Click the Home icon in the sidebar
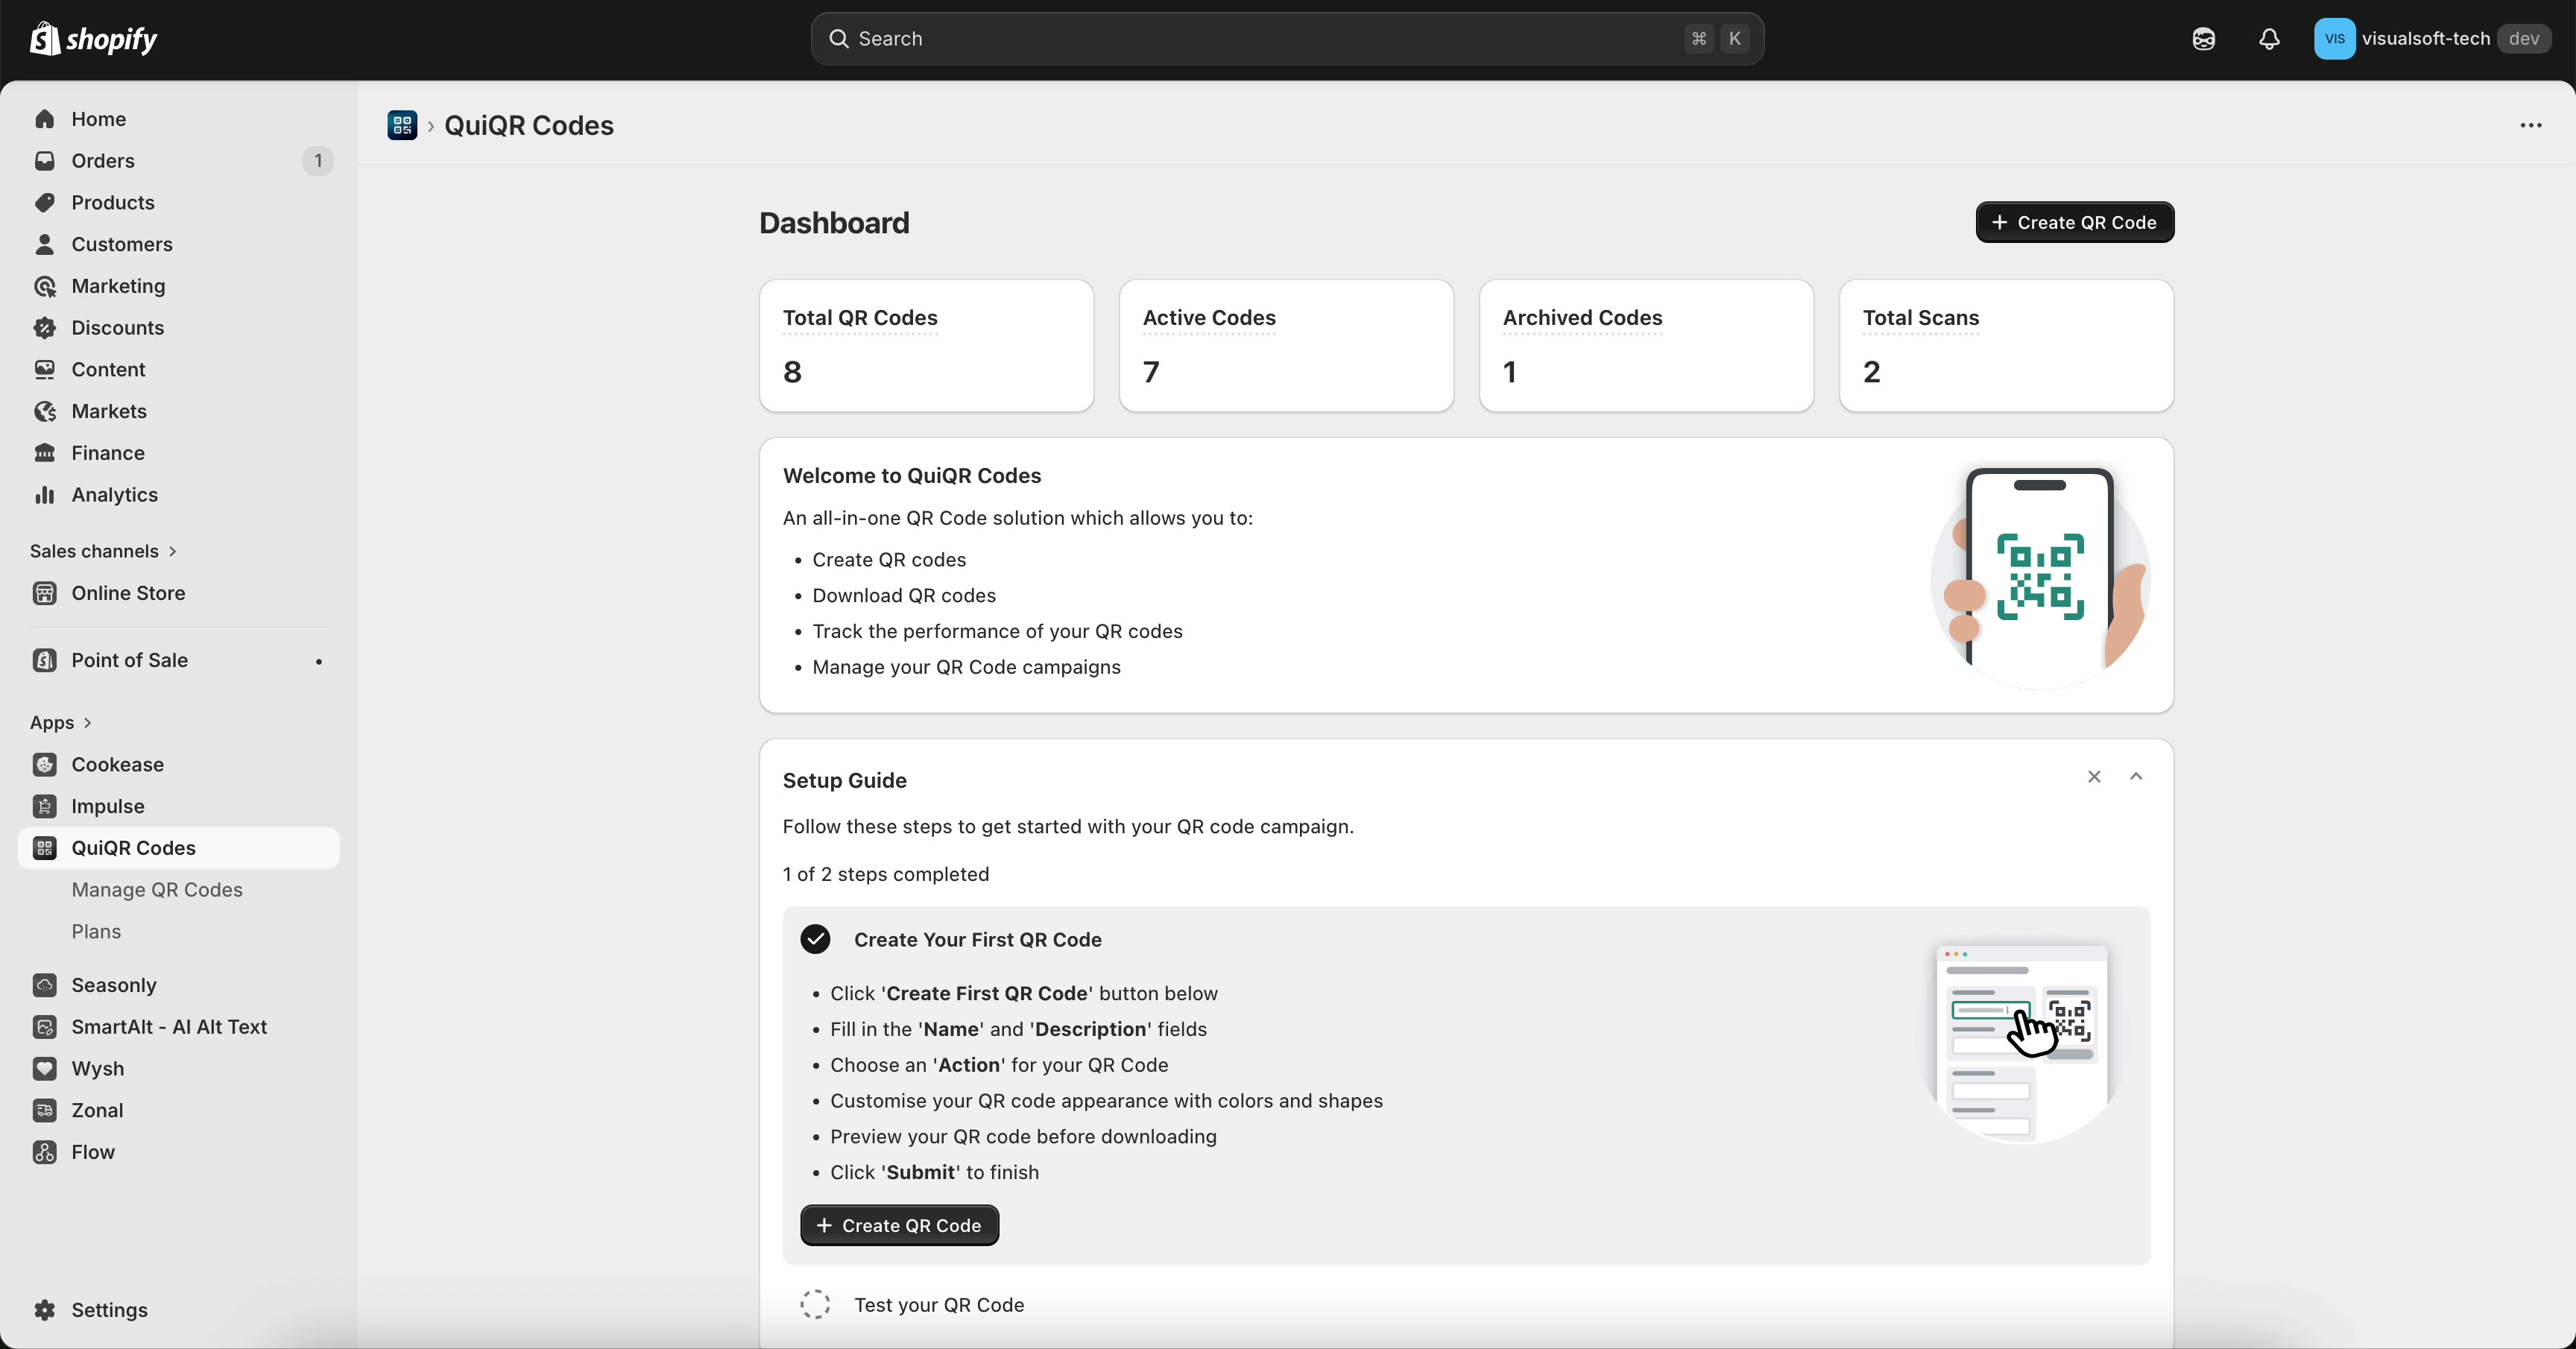The height and width of the screenshot is (1349, 2576). click(45, 119)
